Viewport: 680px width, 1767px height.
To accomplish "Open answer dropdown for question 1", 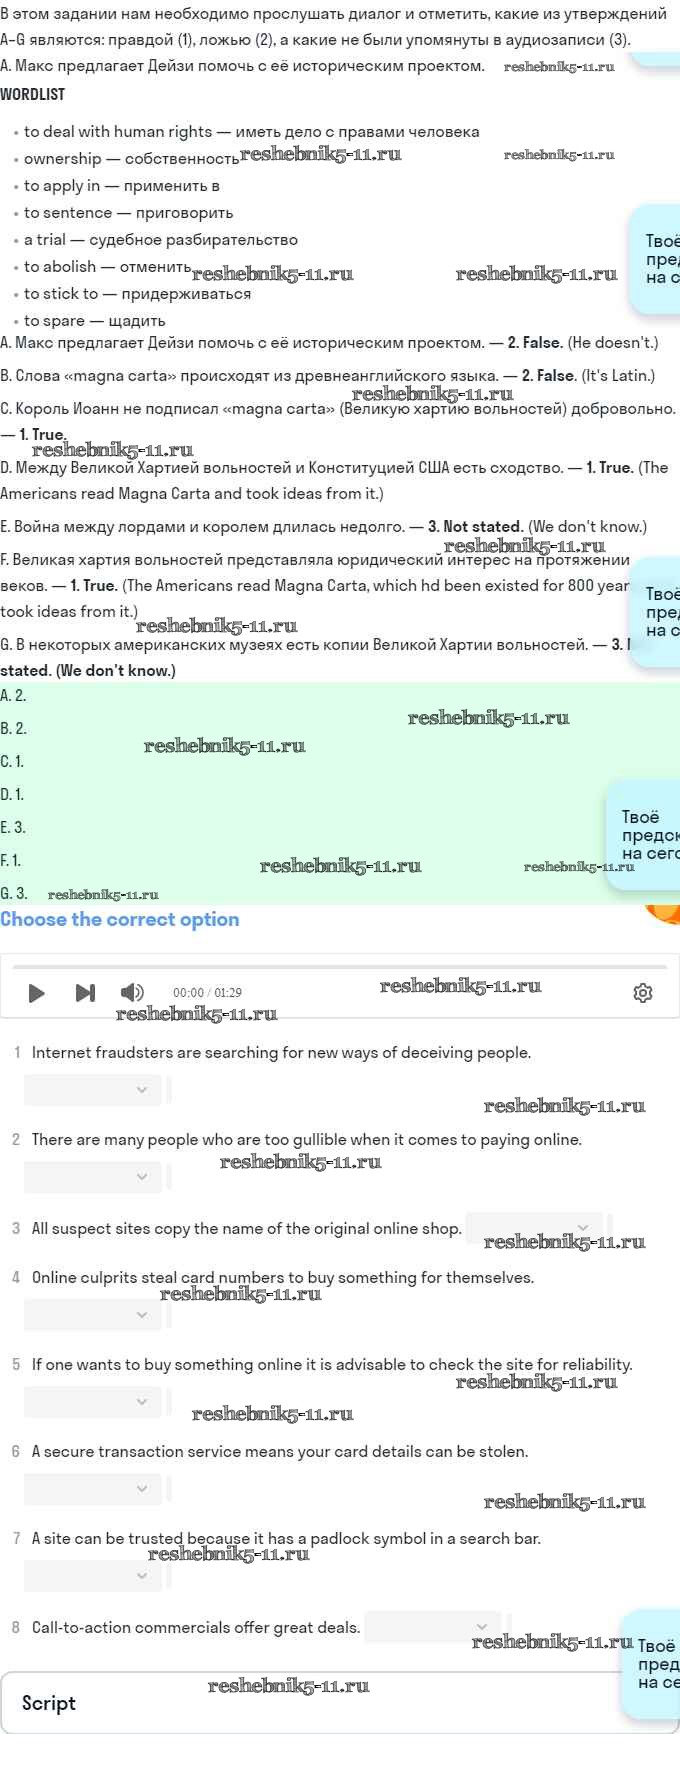I will (x=93, y=1090).
